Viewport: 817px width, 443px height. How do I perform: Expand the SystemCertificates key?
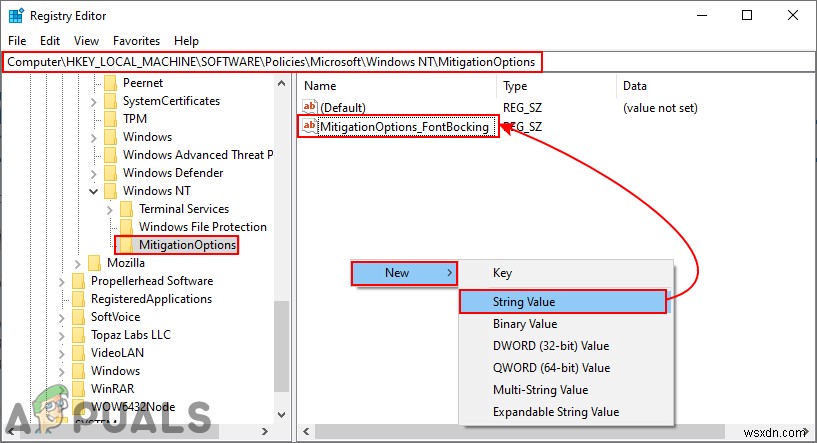(x=93, y=102)
